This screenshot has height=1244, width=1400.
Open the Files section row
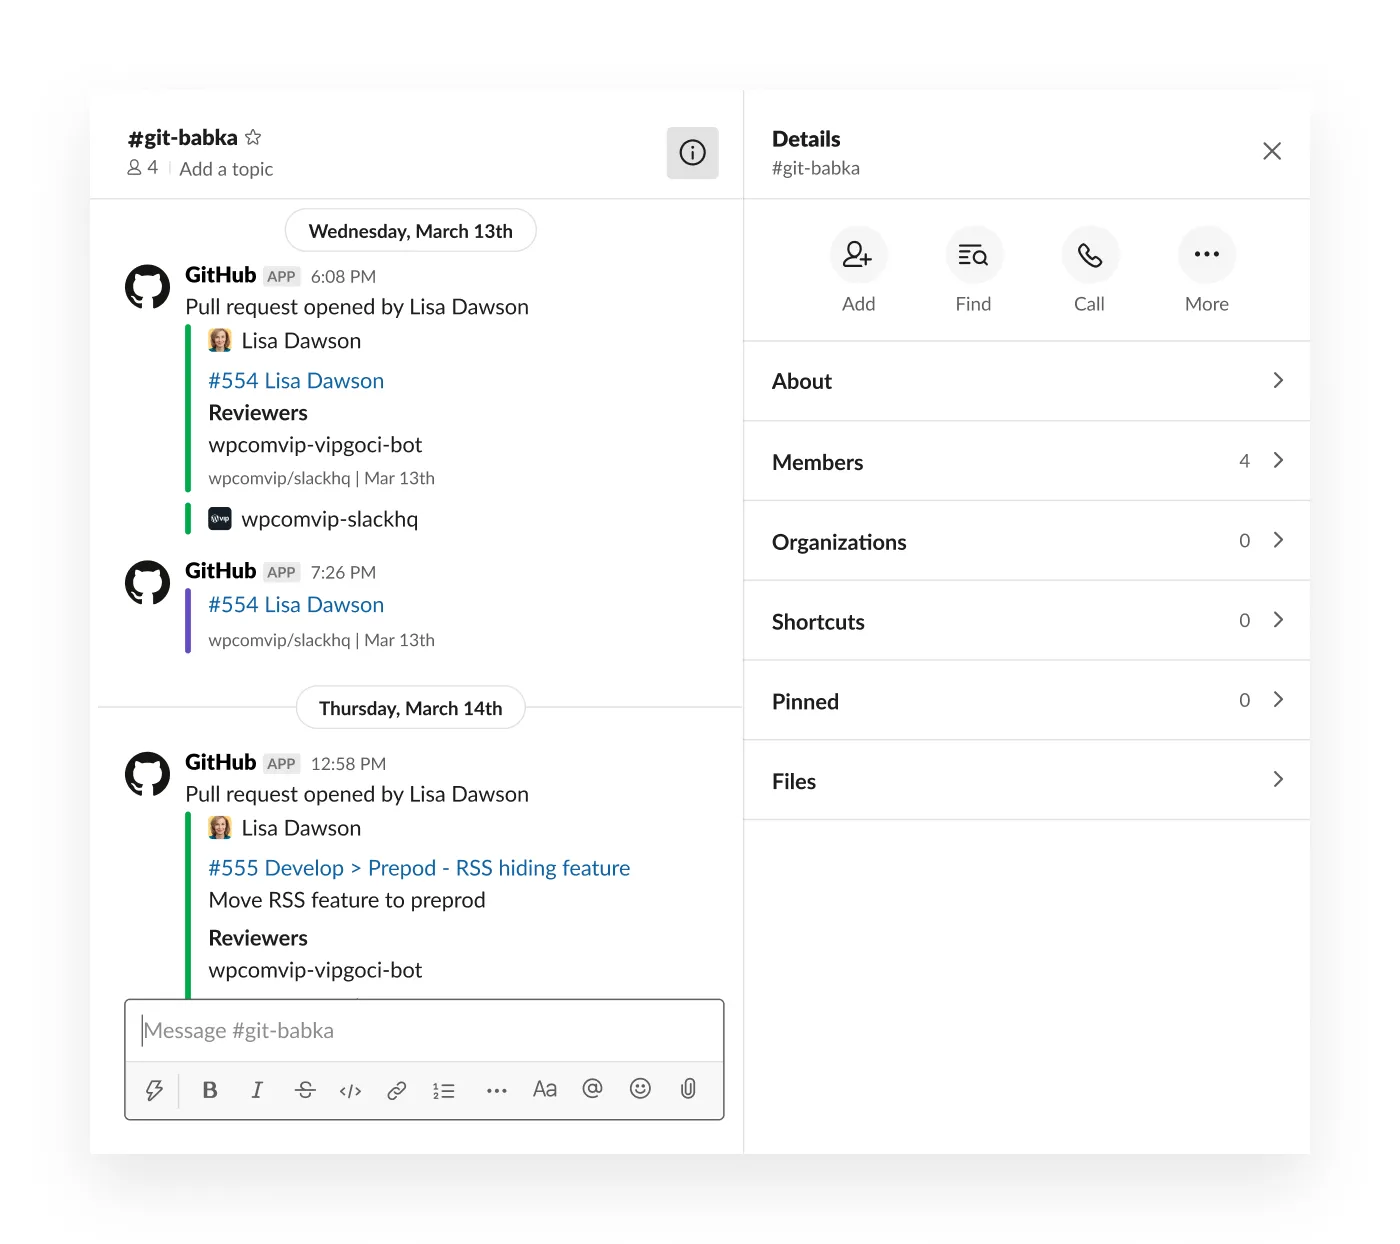coord(1027,781)
